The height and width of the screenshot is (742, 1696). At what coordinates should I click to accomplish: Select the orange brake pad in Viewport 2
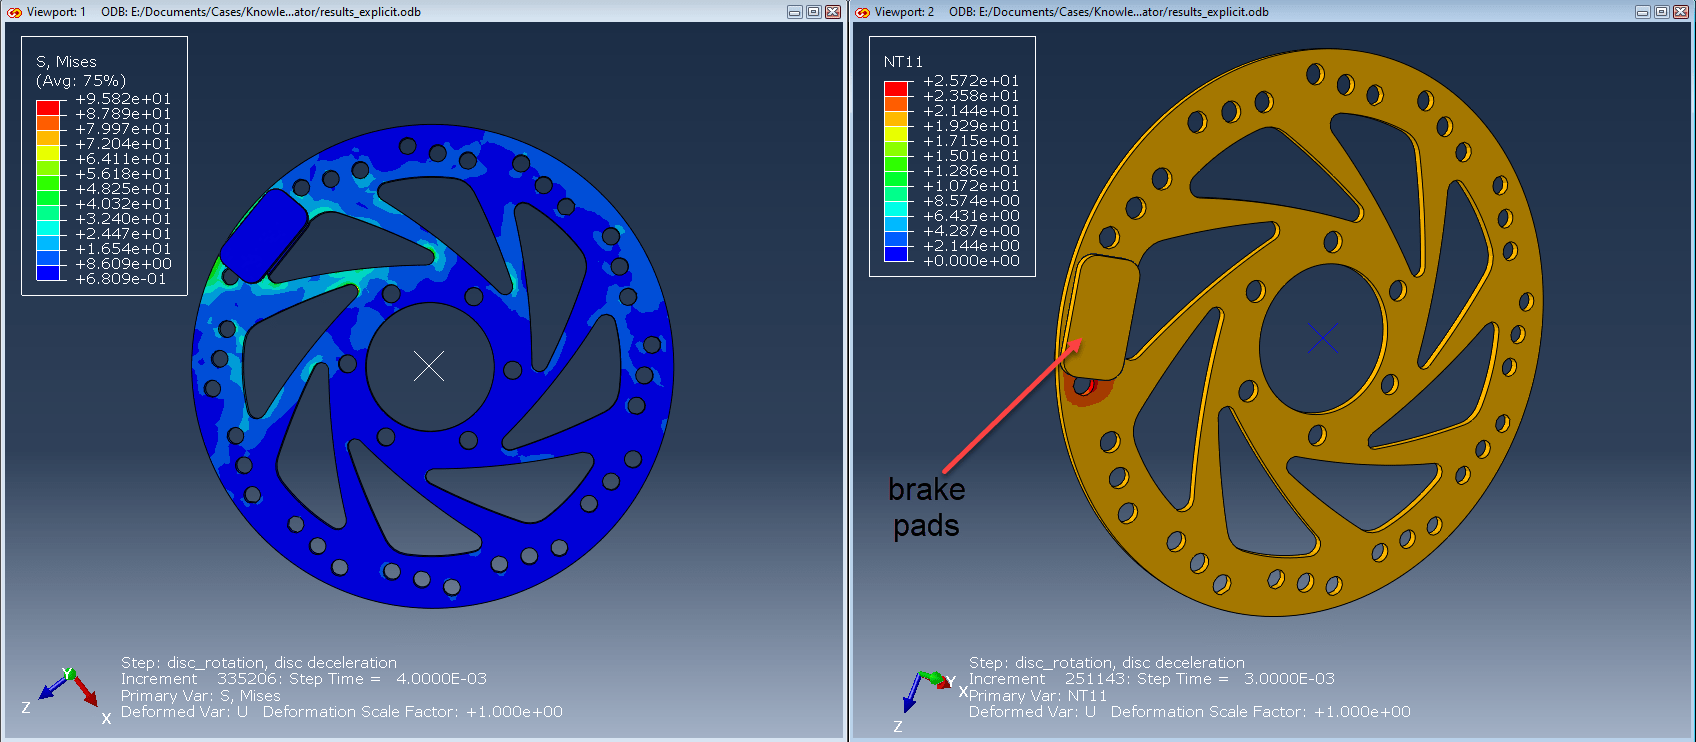pos(1100,316)
